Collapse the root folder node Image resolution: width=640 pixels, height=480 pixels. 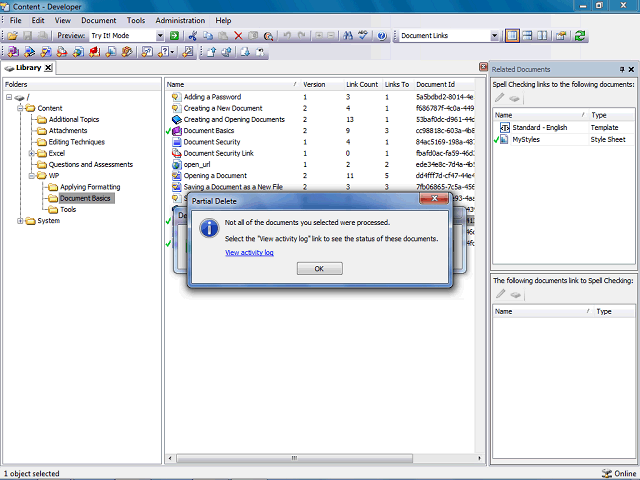coord(9,97)
